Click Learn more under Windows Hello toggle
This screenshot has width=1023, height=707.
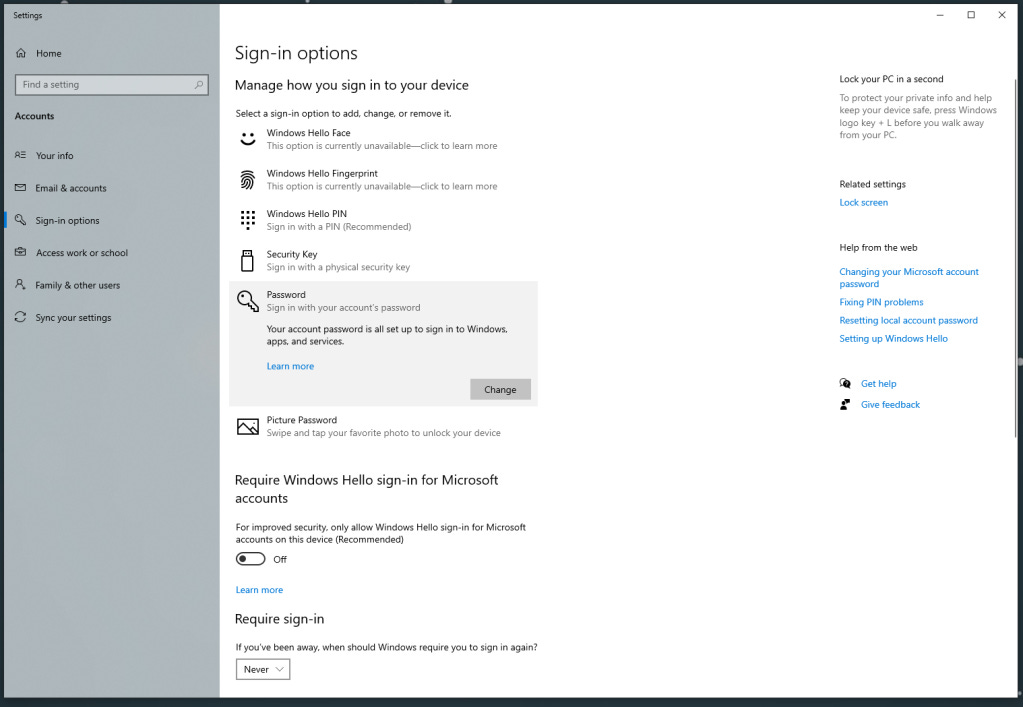pyautogui.click(x=259, y=590)
